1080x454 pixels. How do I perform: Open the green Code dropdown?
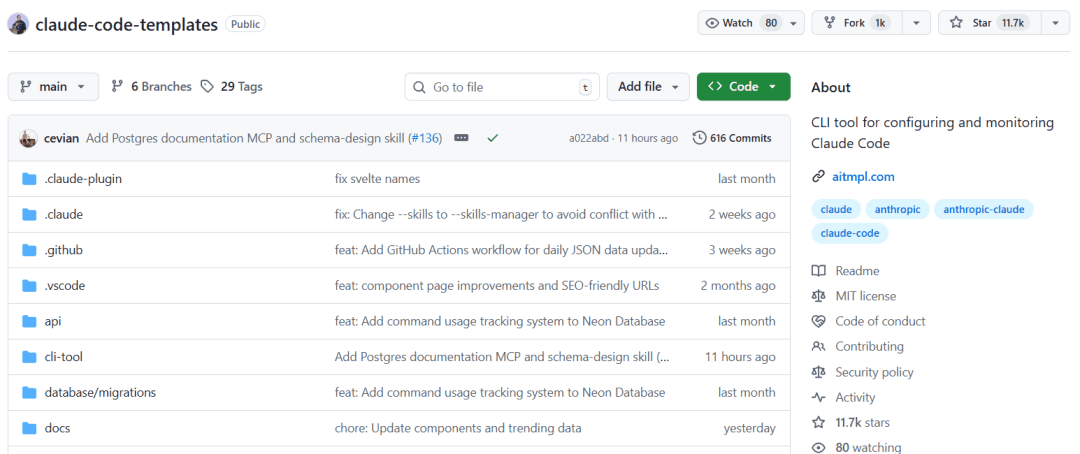tap(743, 87)
